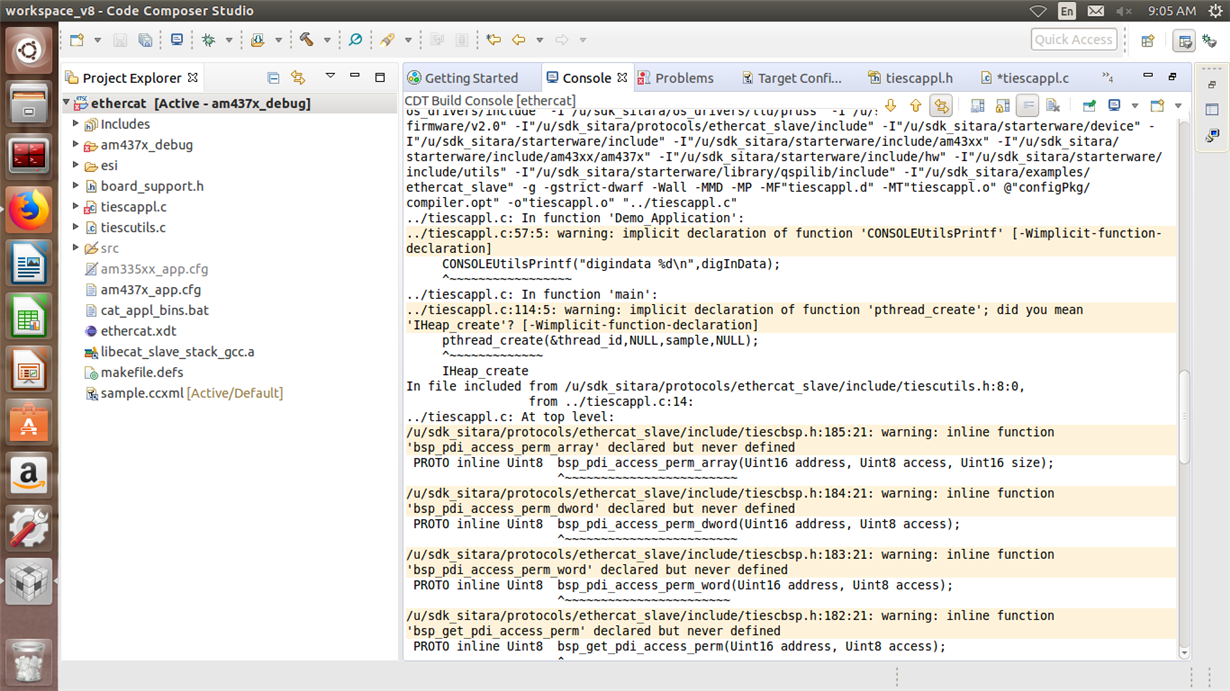This screenshot has height=691, width=1230.
Task: Open the table-shaped view icon in right trim bar
Action: 1212,110
